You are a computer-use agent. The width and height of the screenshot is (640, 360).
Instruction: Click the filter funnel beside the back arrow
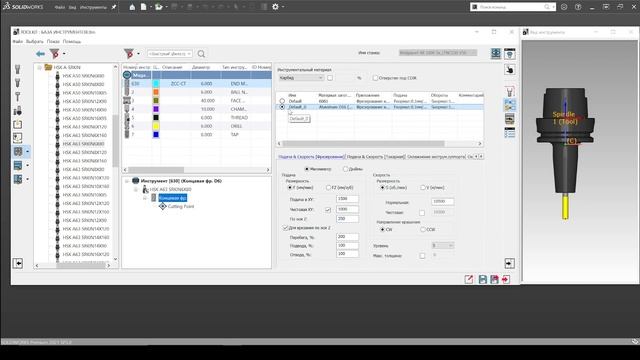coord(54,53)
